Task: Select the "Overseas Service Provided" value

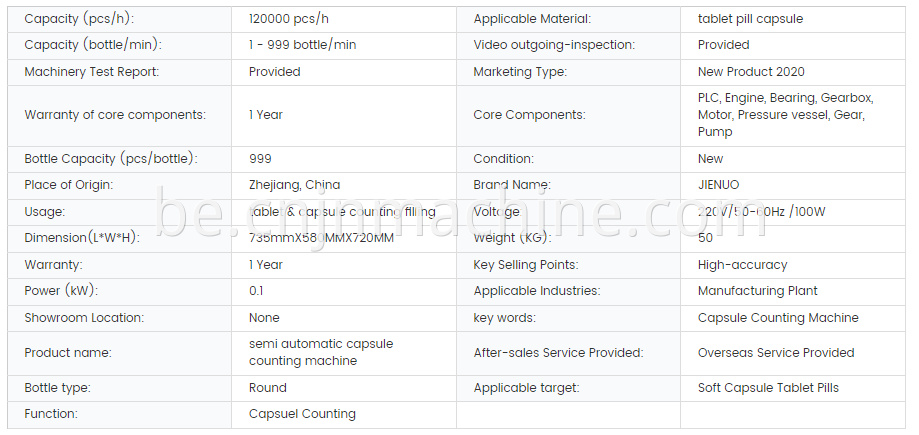Action: [776, 353]
